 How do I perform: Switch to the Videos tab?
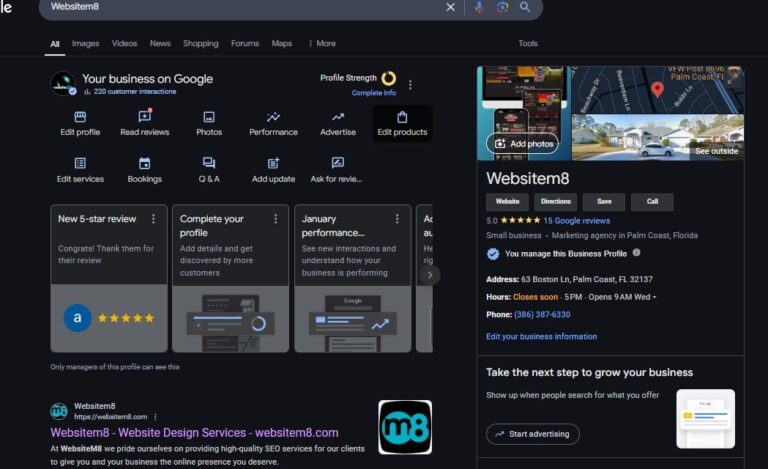[x=124, y=44]
